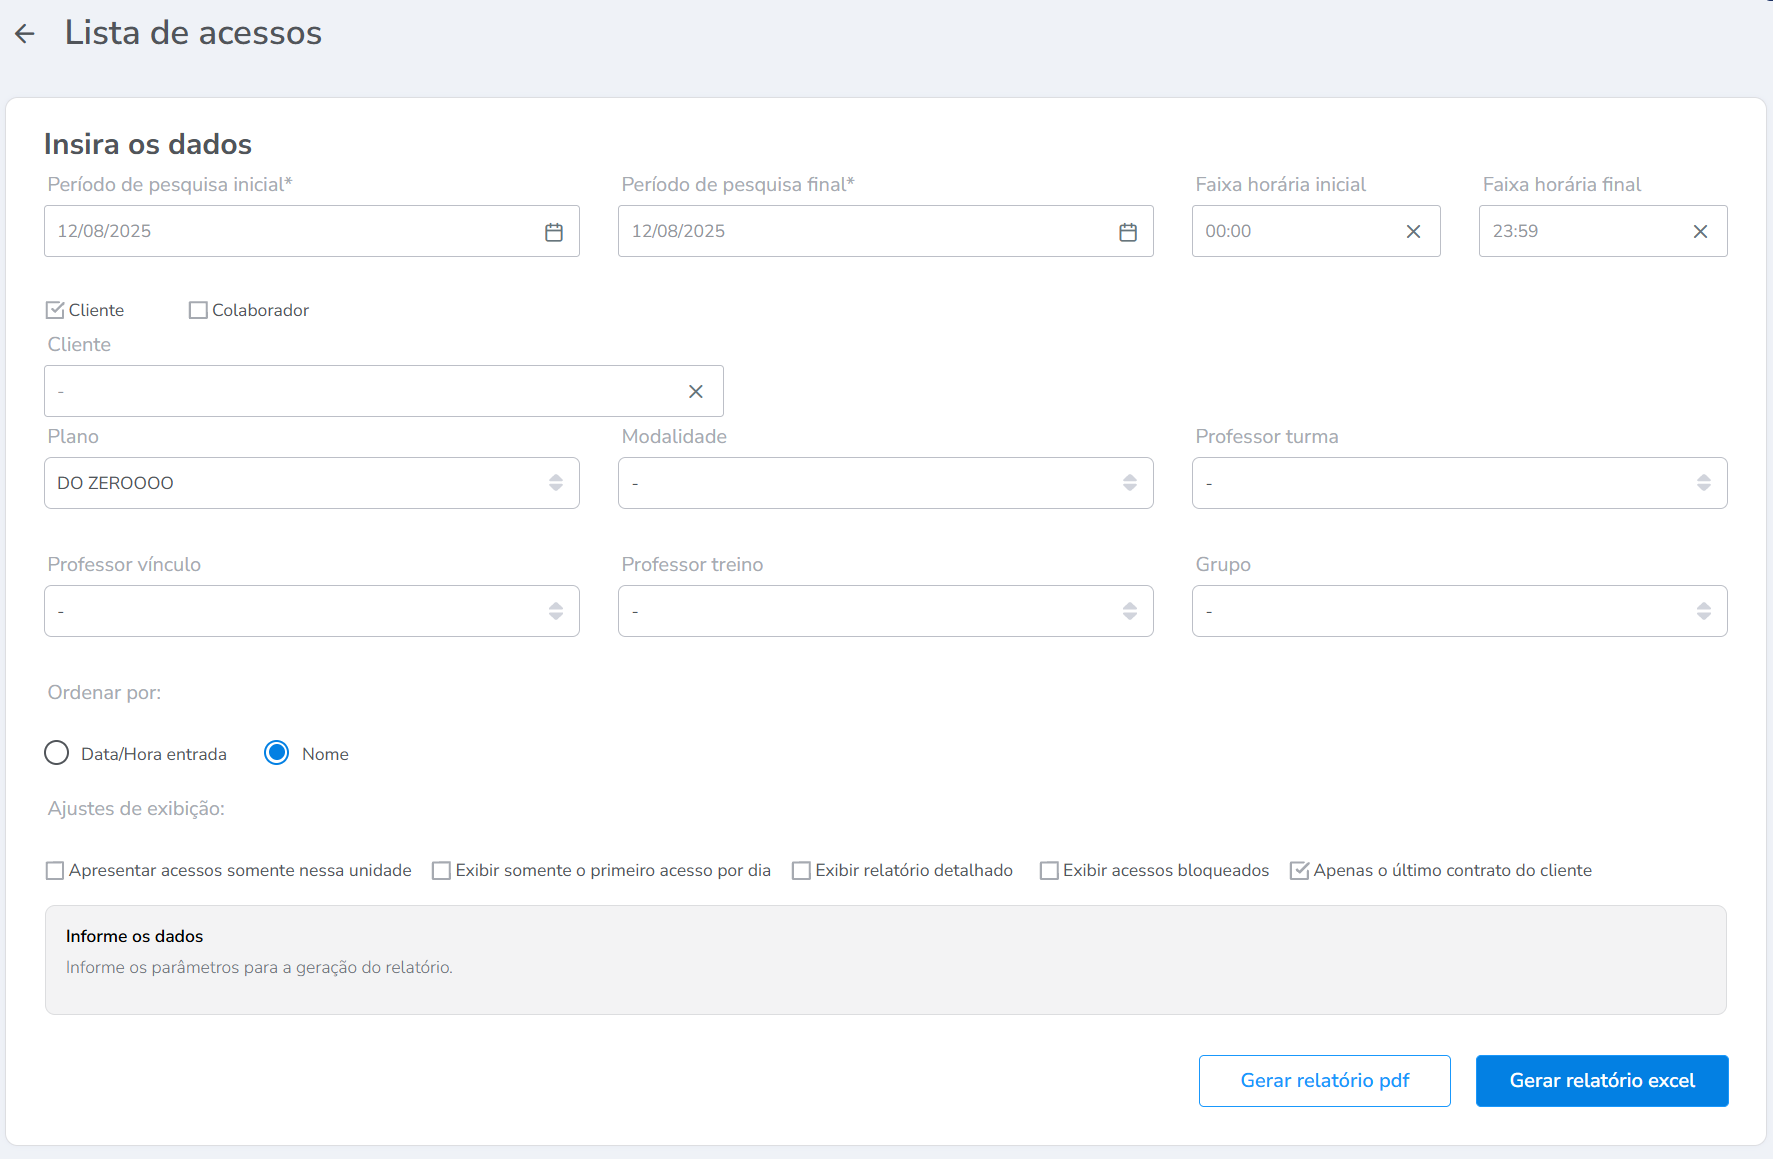The image size is (1773, 1159).
Task: Choose Nome as the sort order
Action: (x=277, y=753)
